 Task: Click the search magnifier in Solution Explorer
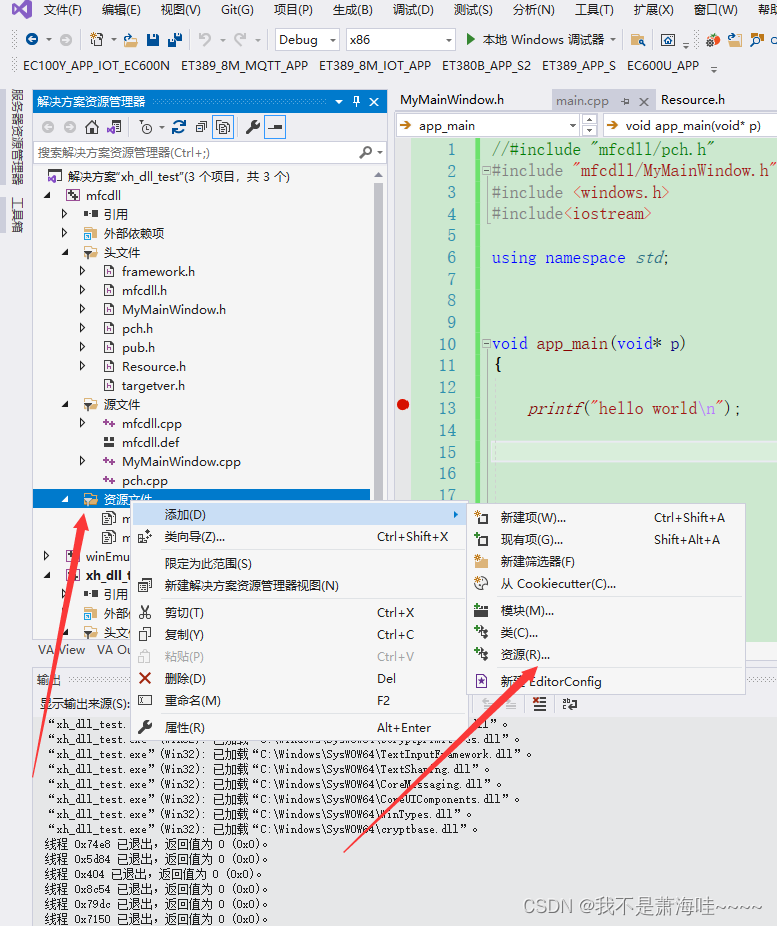365,152
